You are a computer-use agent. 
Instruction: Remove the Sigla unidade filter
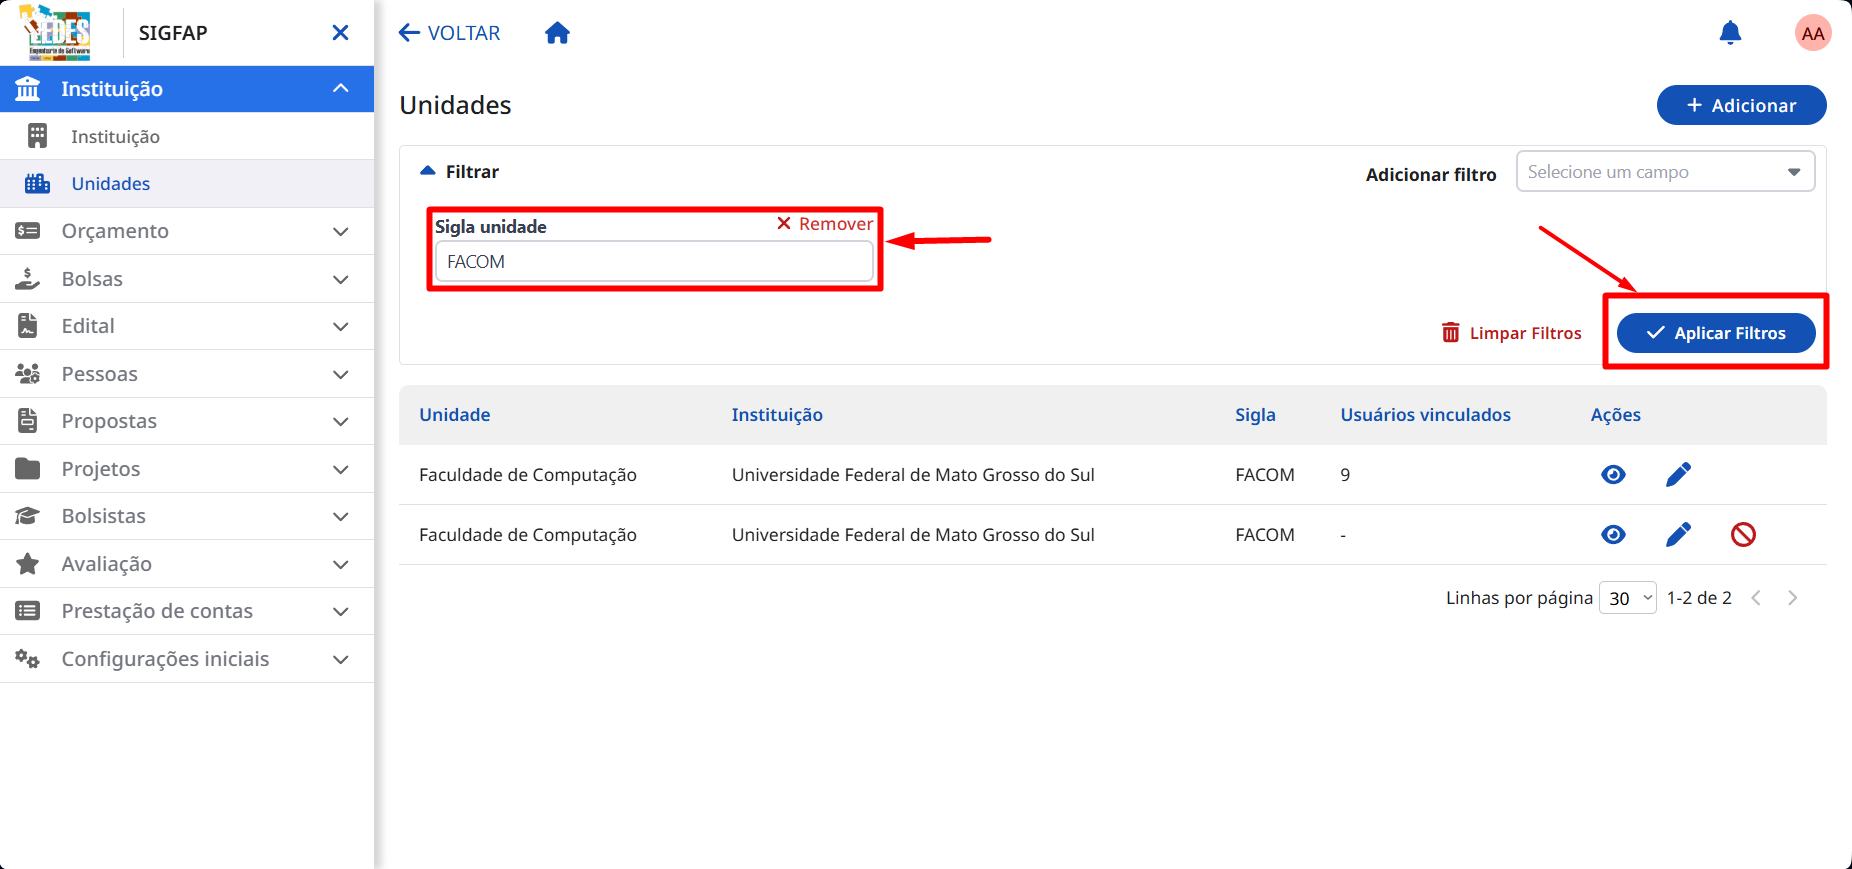click(825, 224)
